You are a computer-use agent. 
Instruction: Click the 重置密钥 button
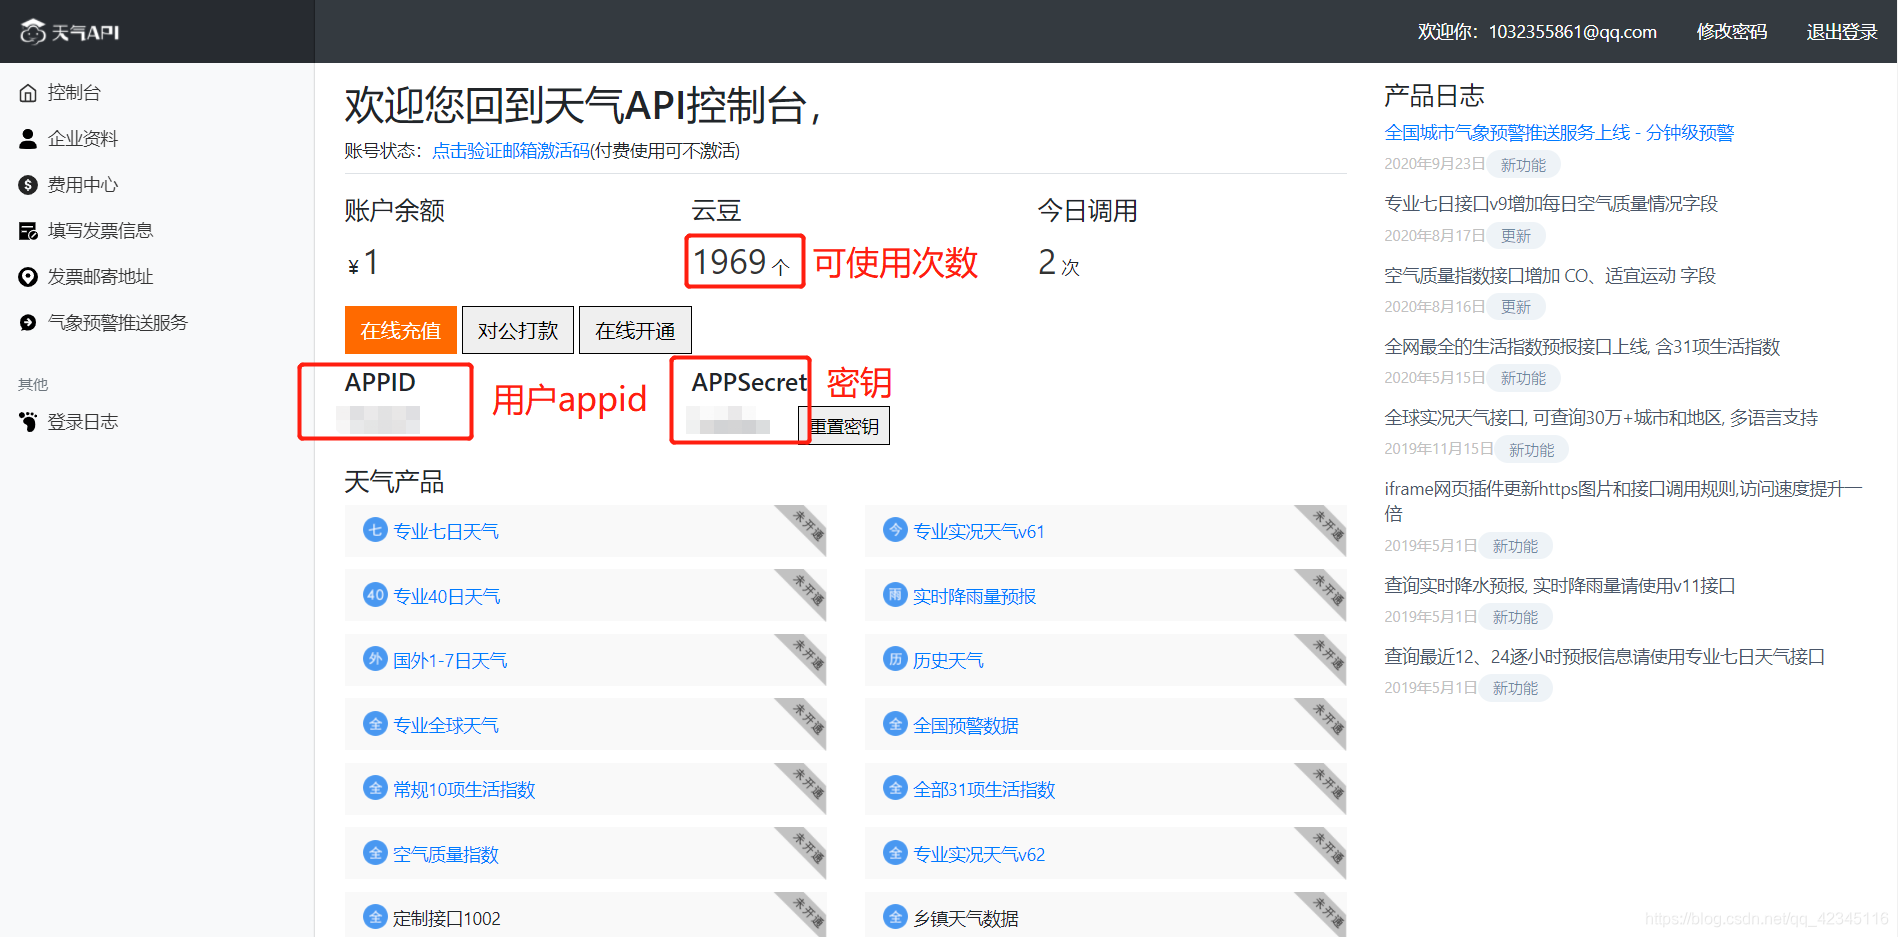[x=844, y=426]
